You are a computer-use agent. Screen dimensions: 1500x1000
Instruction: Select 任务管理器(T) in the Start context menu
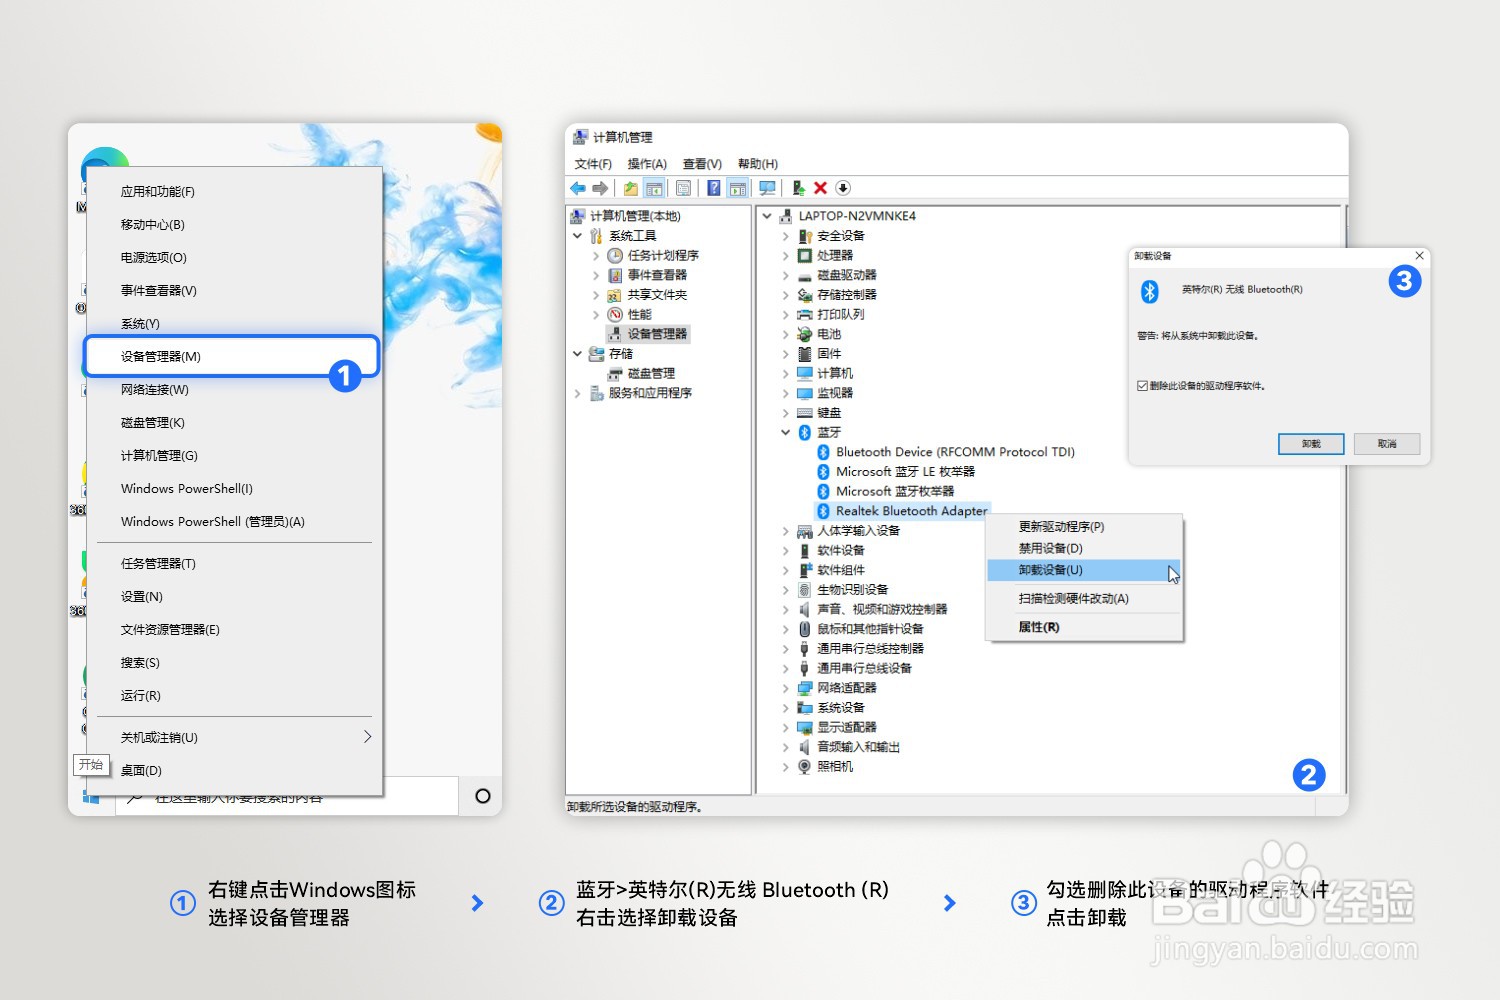pos(235,564)
